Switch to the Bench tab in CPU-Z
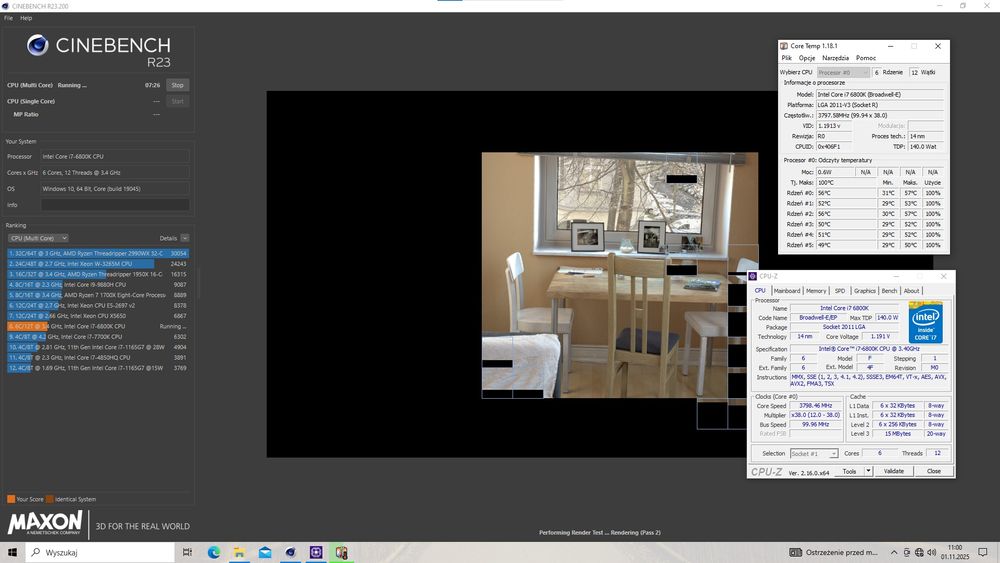 click(889, 291)
